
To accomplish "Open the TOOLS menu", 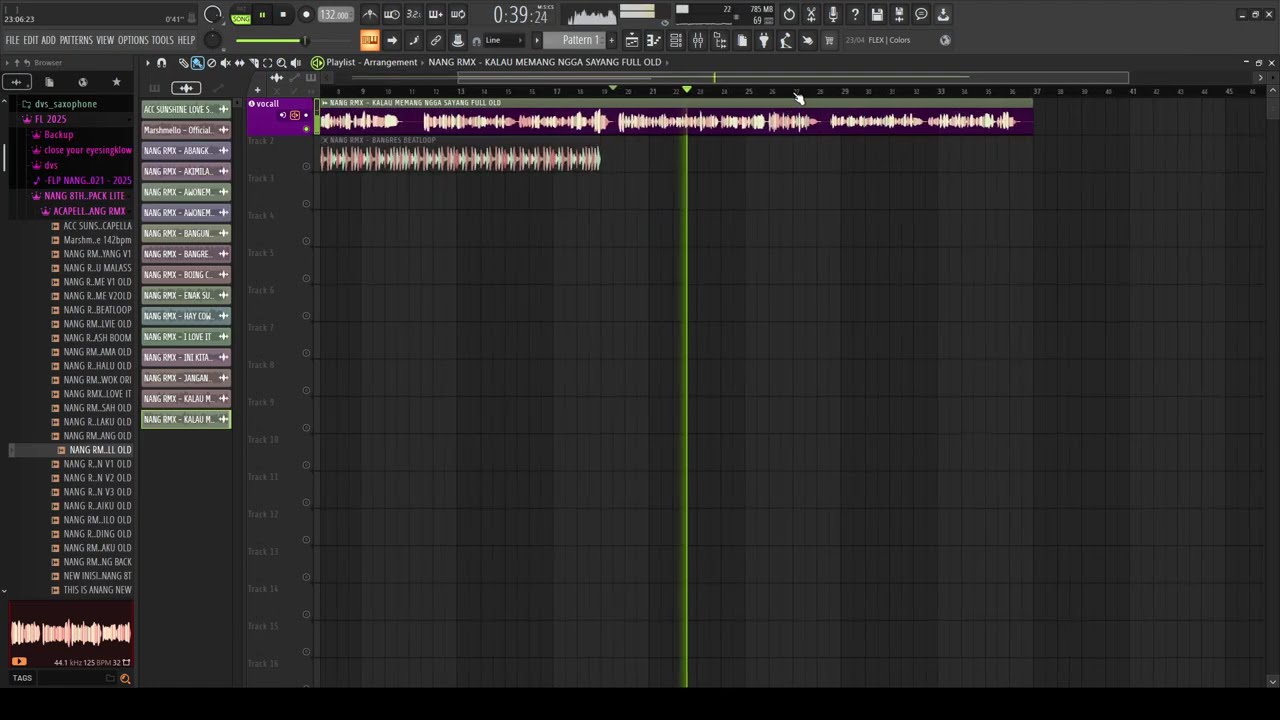I will 163,40.
